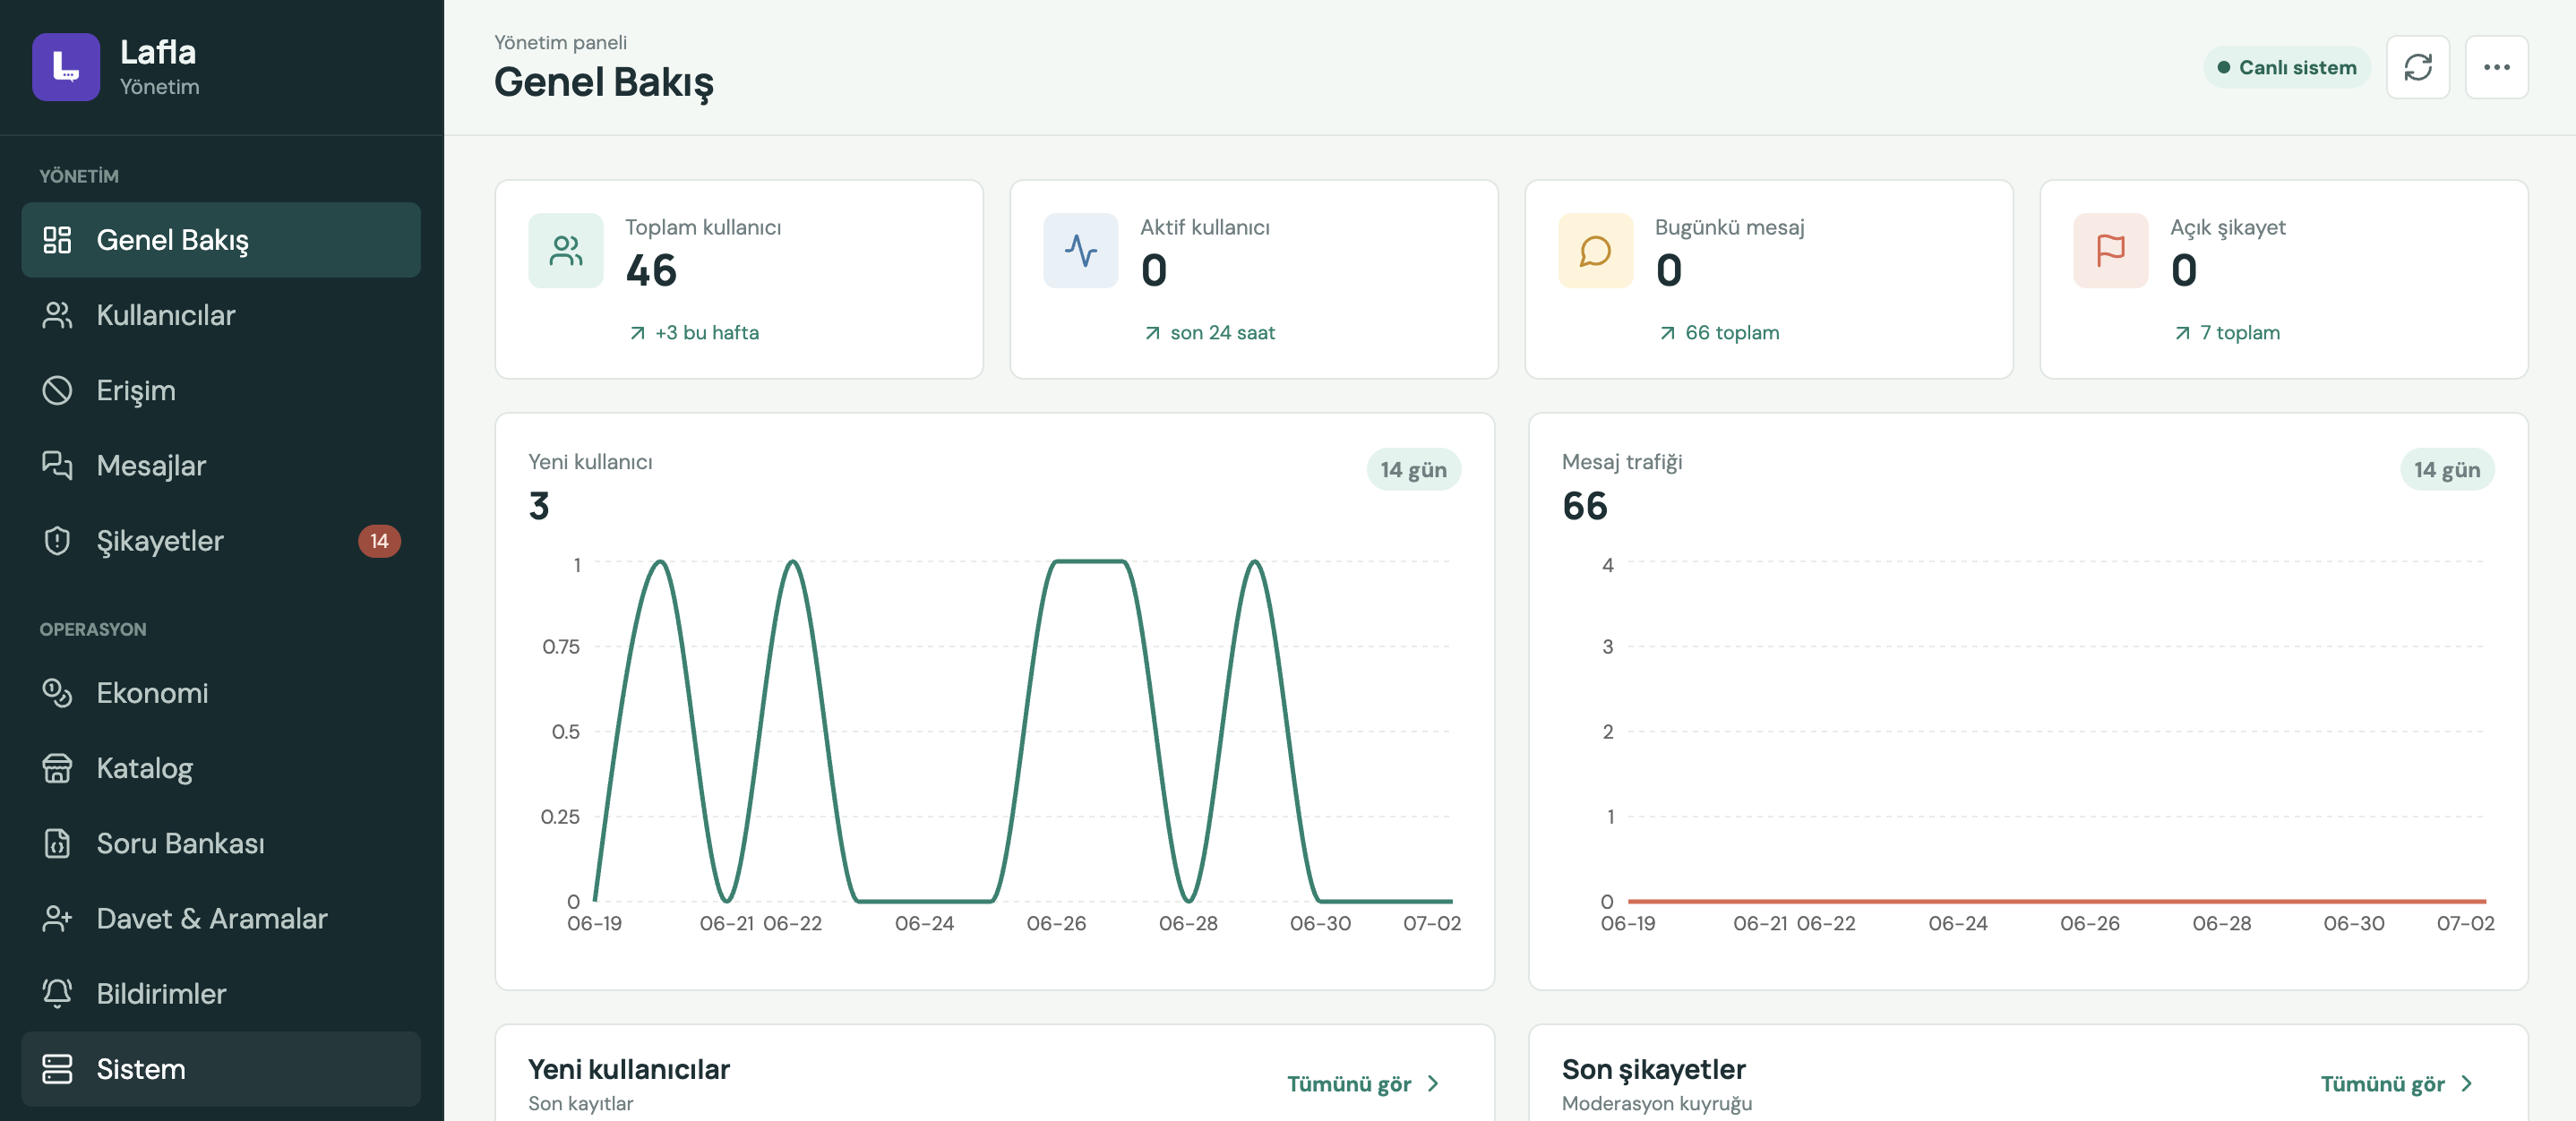The image size is (2576, 1121).
Task: Click the son 24 saat text
Action: 1222,333
